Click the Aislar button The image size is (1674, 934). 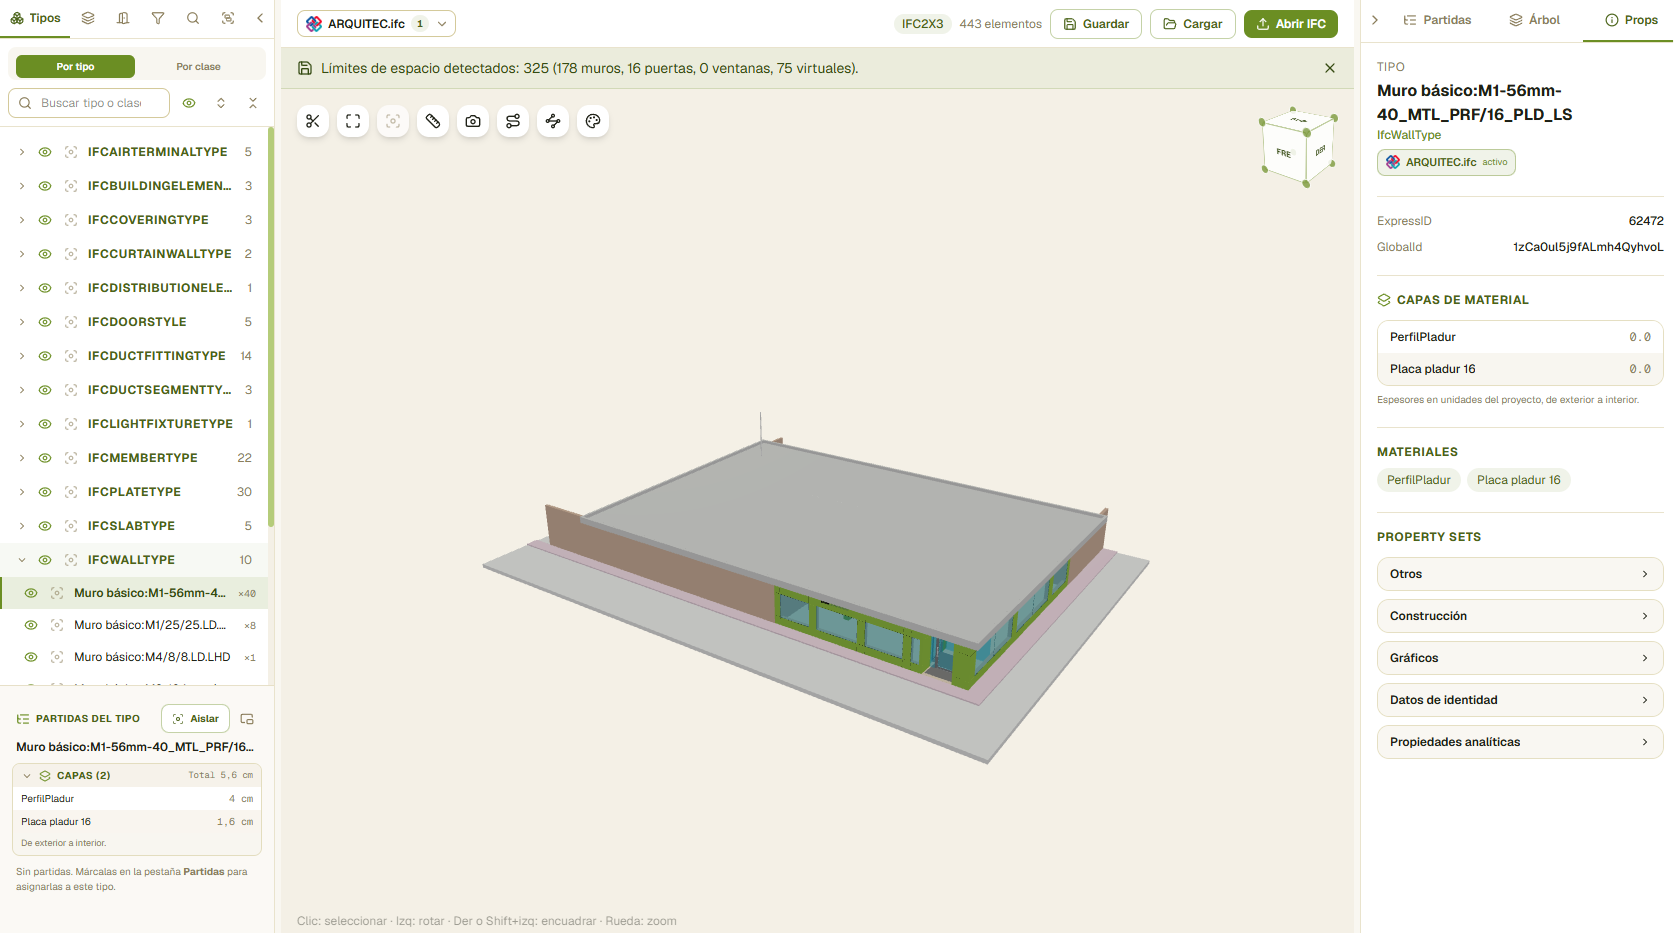coord(195,719)
